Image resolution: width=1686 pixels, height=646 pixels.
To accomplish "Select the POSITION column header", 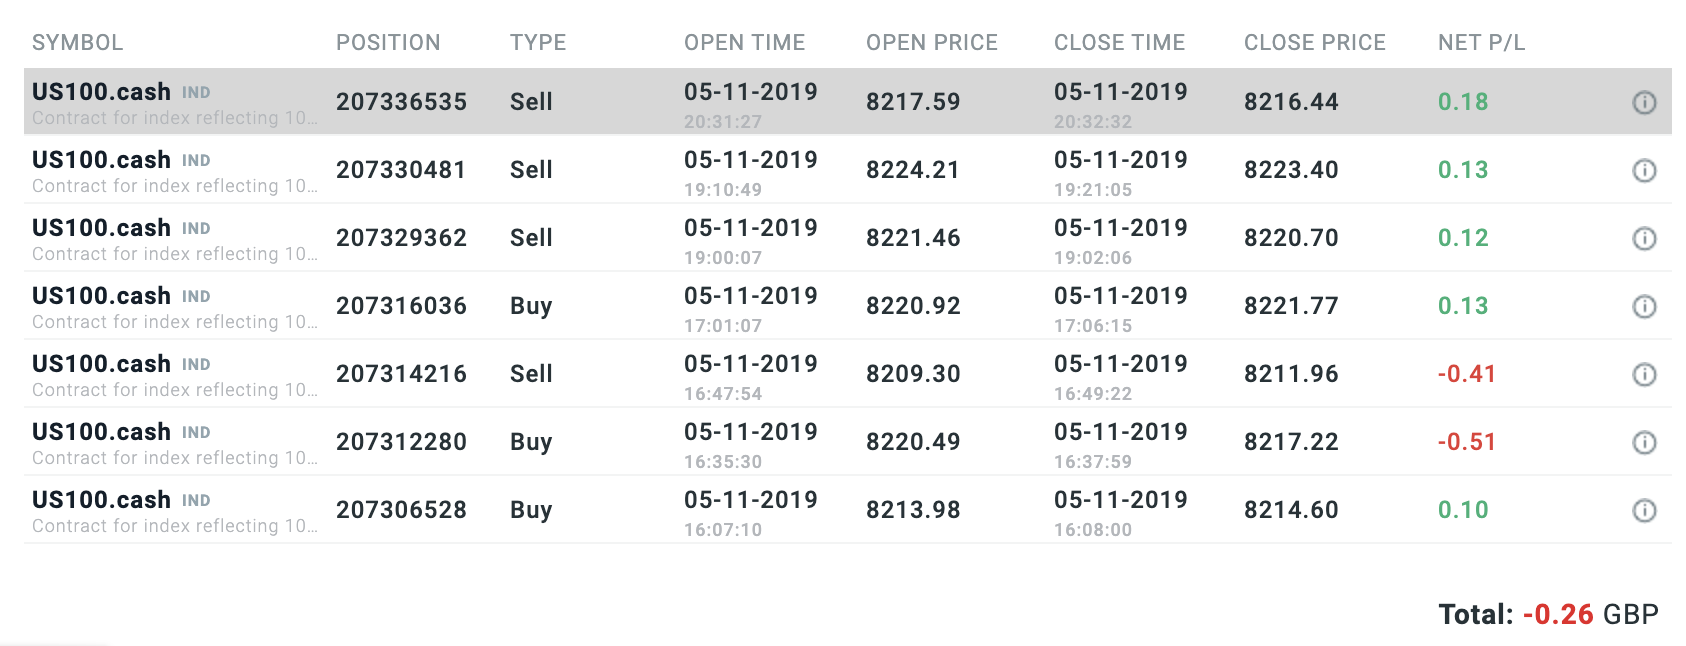I will point(388,43).
